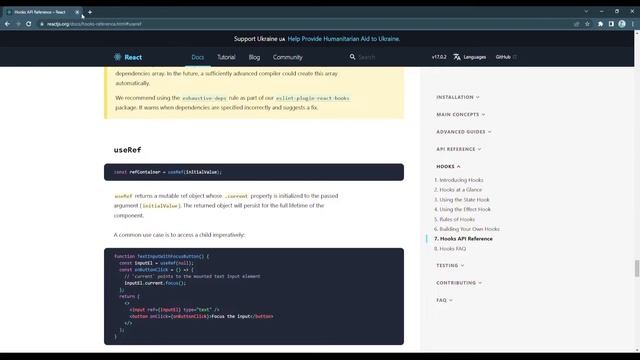Open the Blog navigation tab

tap(254, 57)
